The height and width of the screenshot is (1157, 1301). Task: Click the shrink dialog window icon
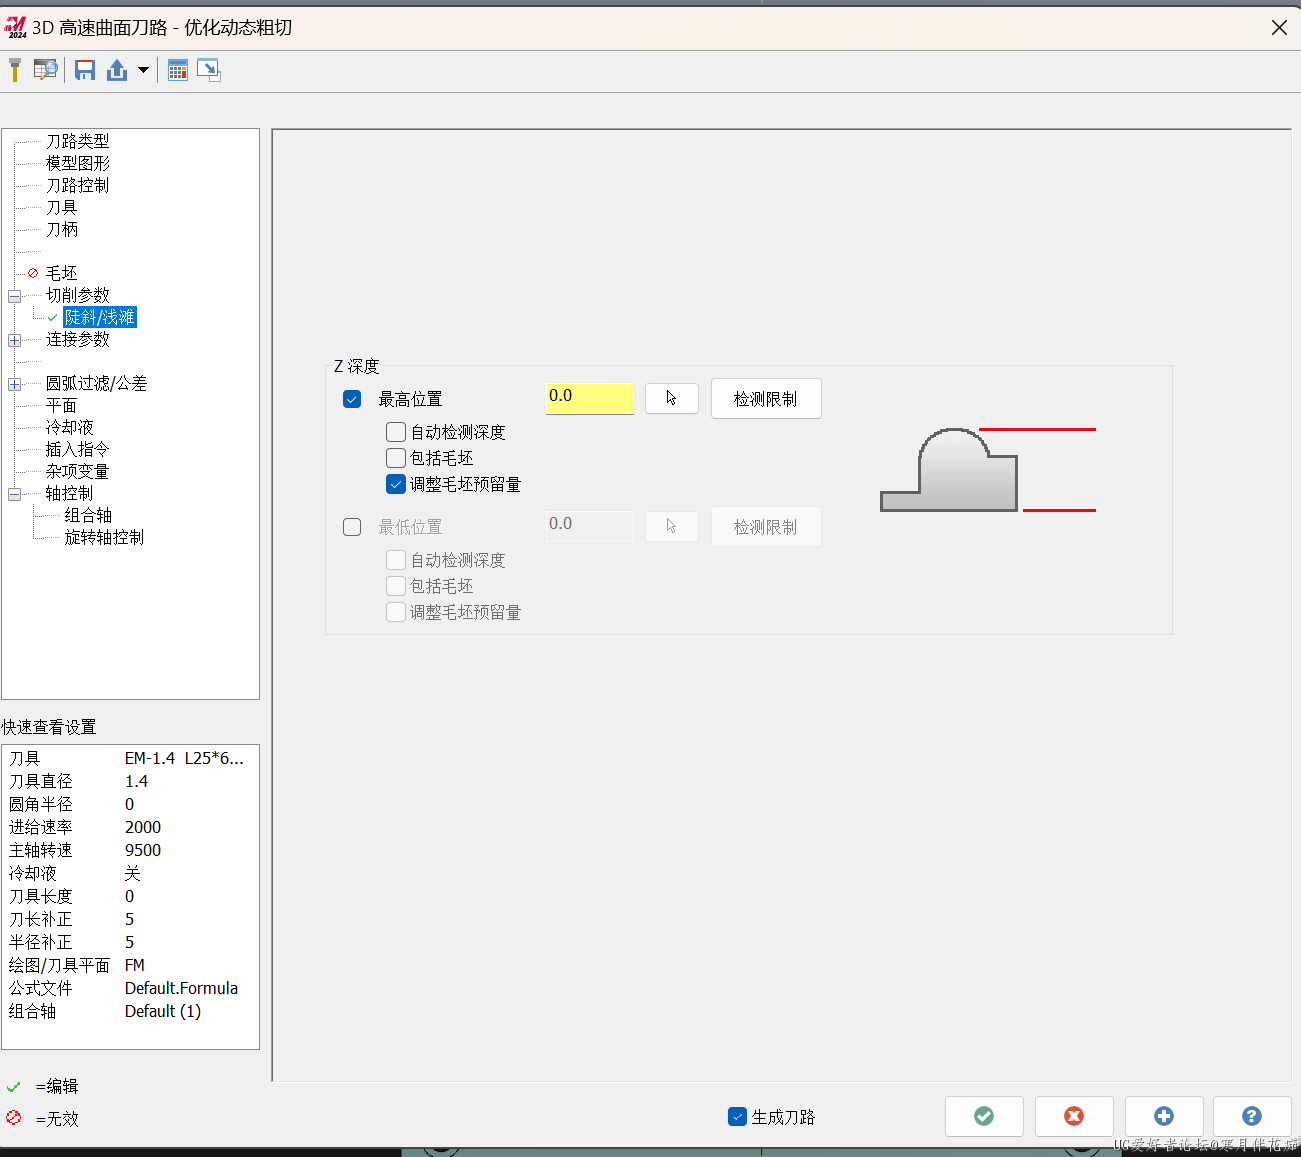pos(208,70)
